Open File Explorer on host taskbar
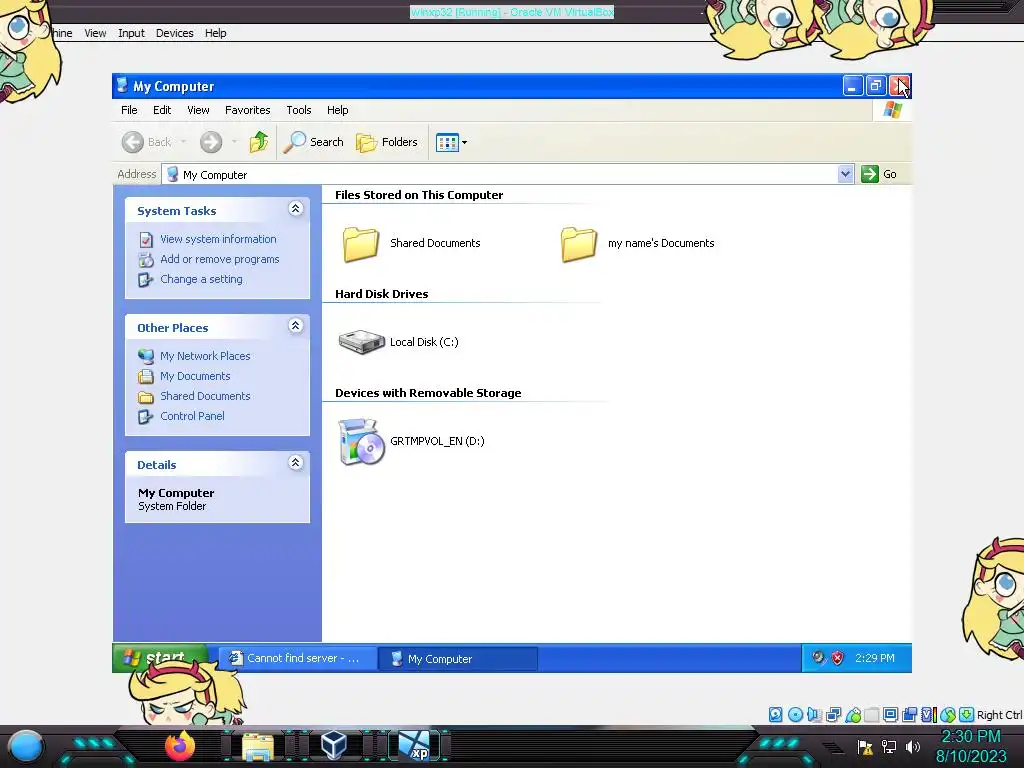 [258, 746]
